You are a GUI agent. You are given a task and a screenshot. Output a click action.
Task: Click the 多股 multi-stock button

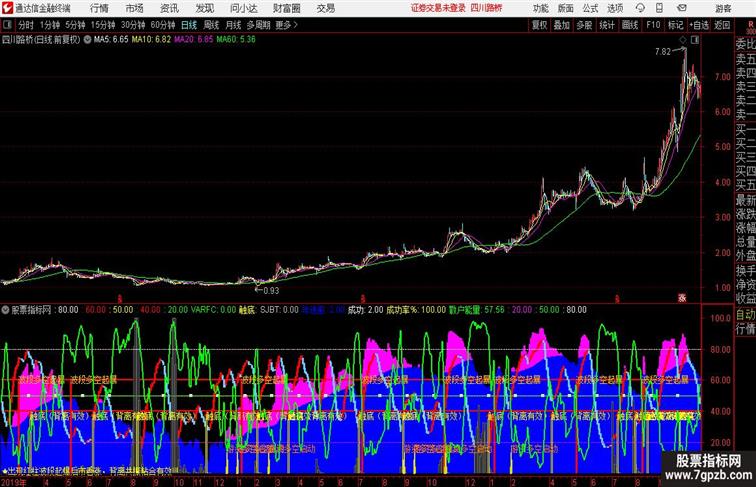(x=584, y=25)
